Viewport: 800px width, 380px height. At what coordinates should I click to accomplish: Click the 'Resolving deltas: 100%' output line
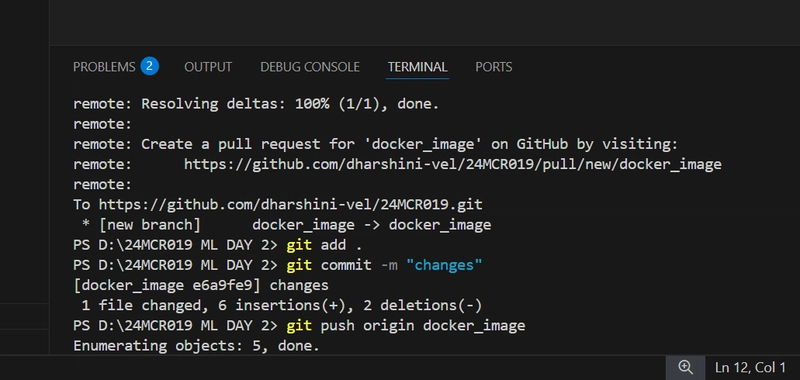[x=256, y=104]
